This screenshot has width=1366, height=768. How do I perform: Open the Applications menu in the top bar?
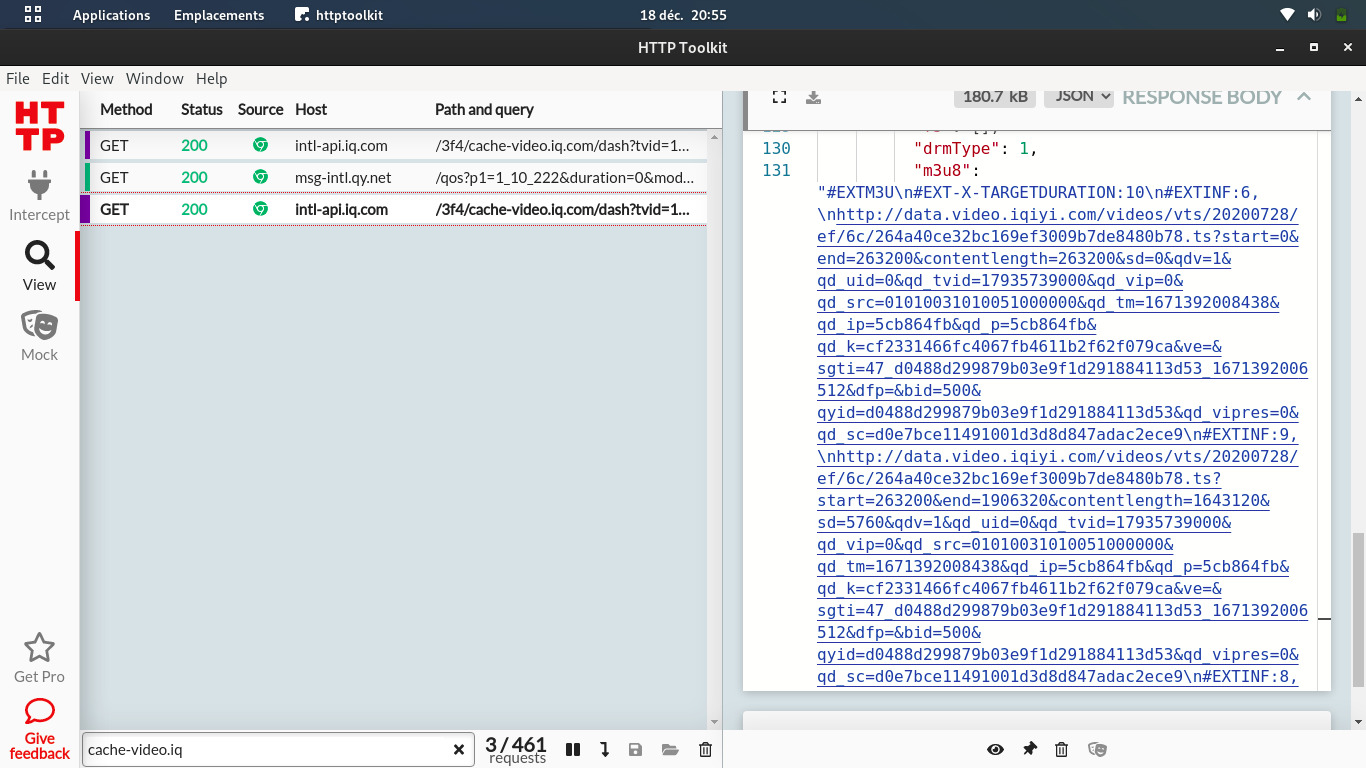coord(111,15)
